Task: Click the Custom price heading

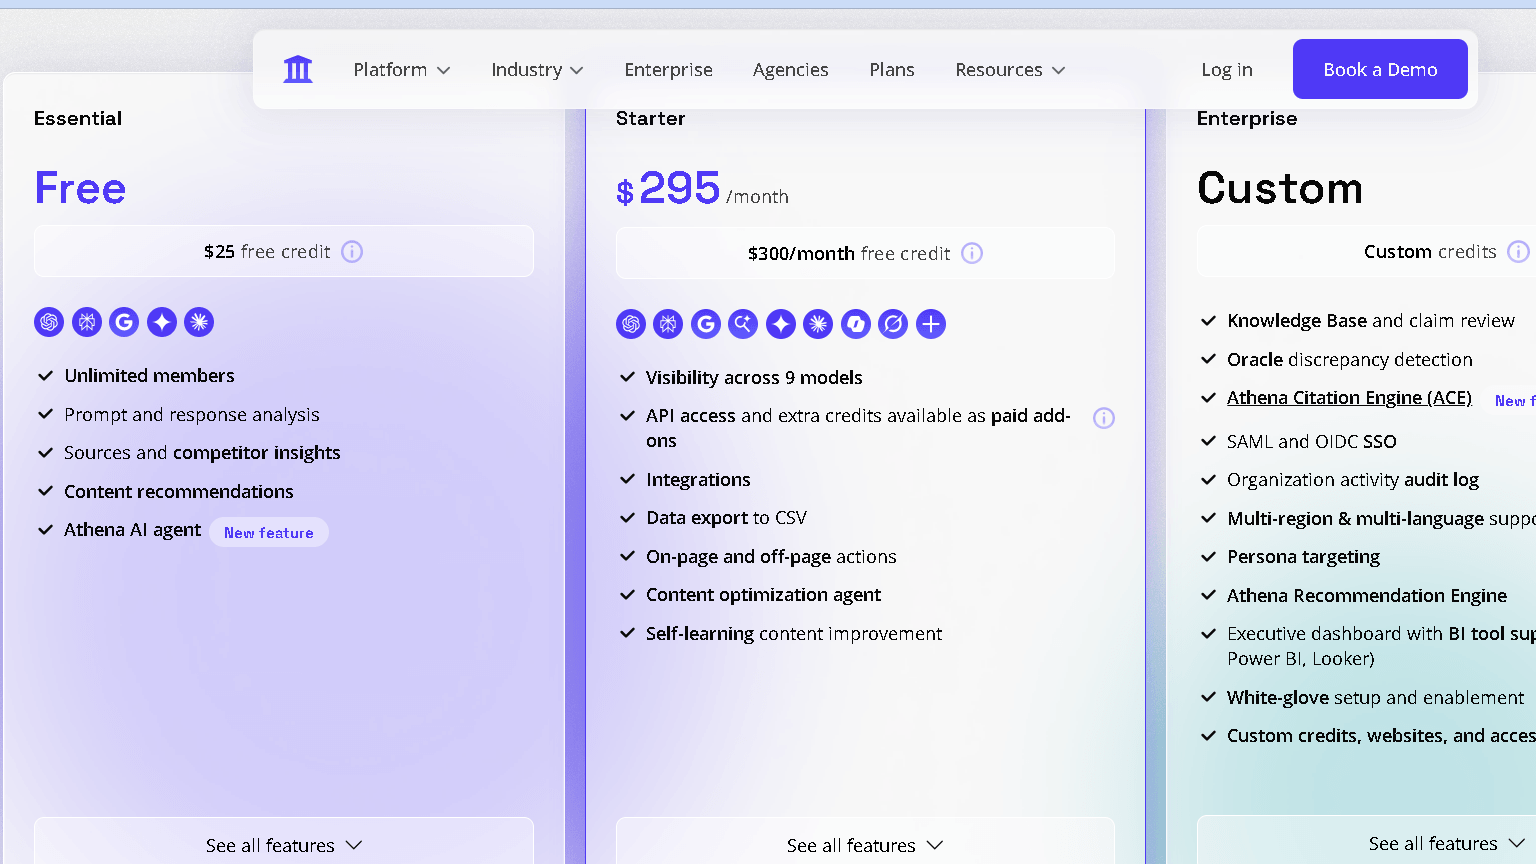Action: (1280, 188)
